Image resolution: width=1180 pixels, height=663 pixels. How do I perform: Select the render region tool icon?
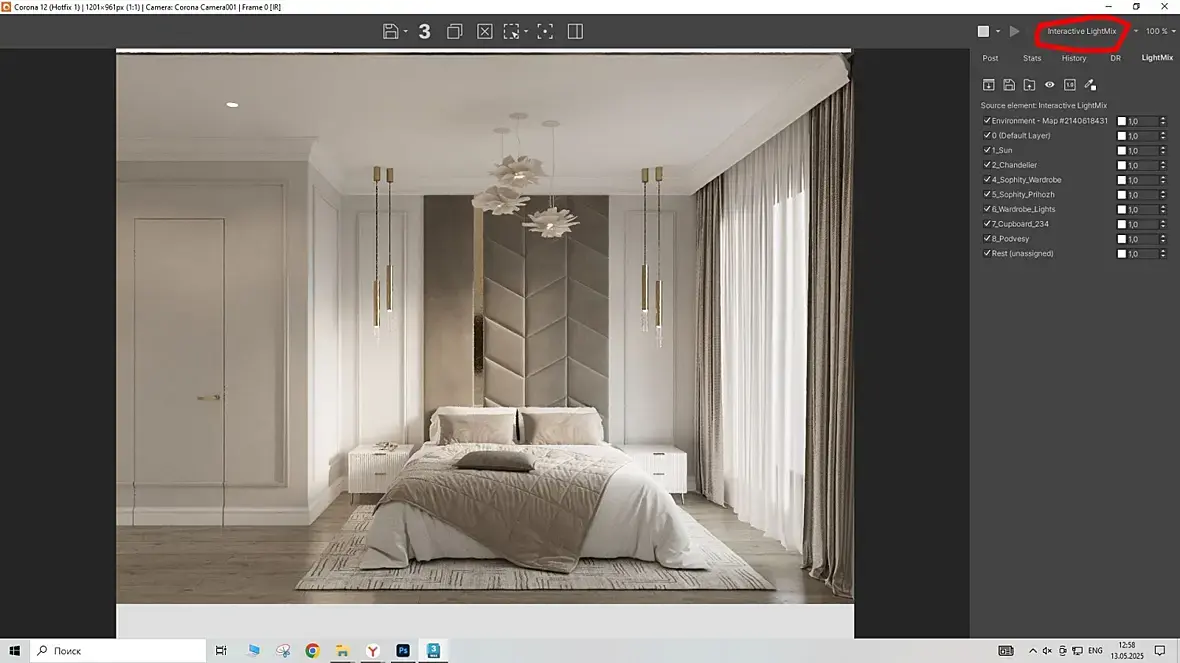(x=512, y=32)
